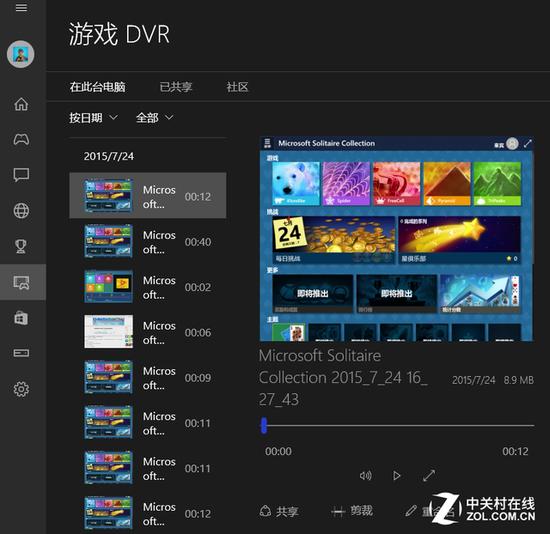Expand the 全部 filter dropdown

coord(154,118)
